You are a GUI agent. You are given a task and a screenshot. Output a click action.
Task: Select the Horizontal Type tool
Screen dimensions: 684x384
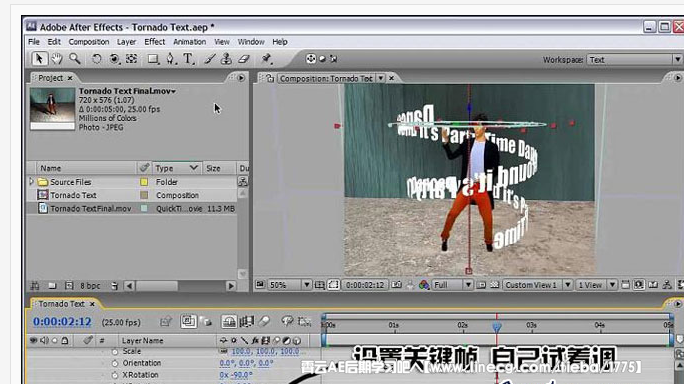click(188, 58)
